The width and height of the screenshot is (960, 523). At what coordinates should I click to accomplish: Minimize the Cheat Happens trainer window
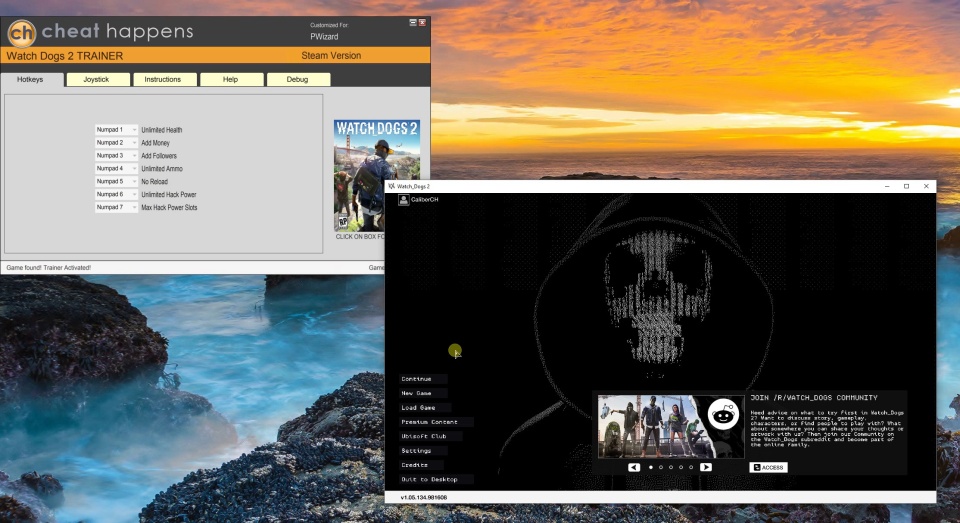click(x=413, y=22)
